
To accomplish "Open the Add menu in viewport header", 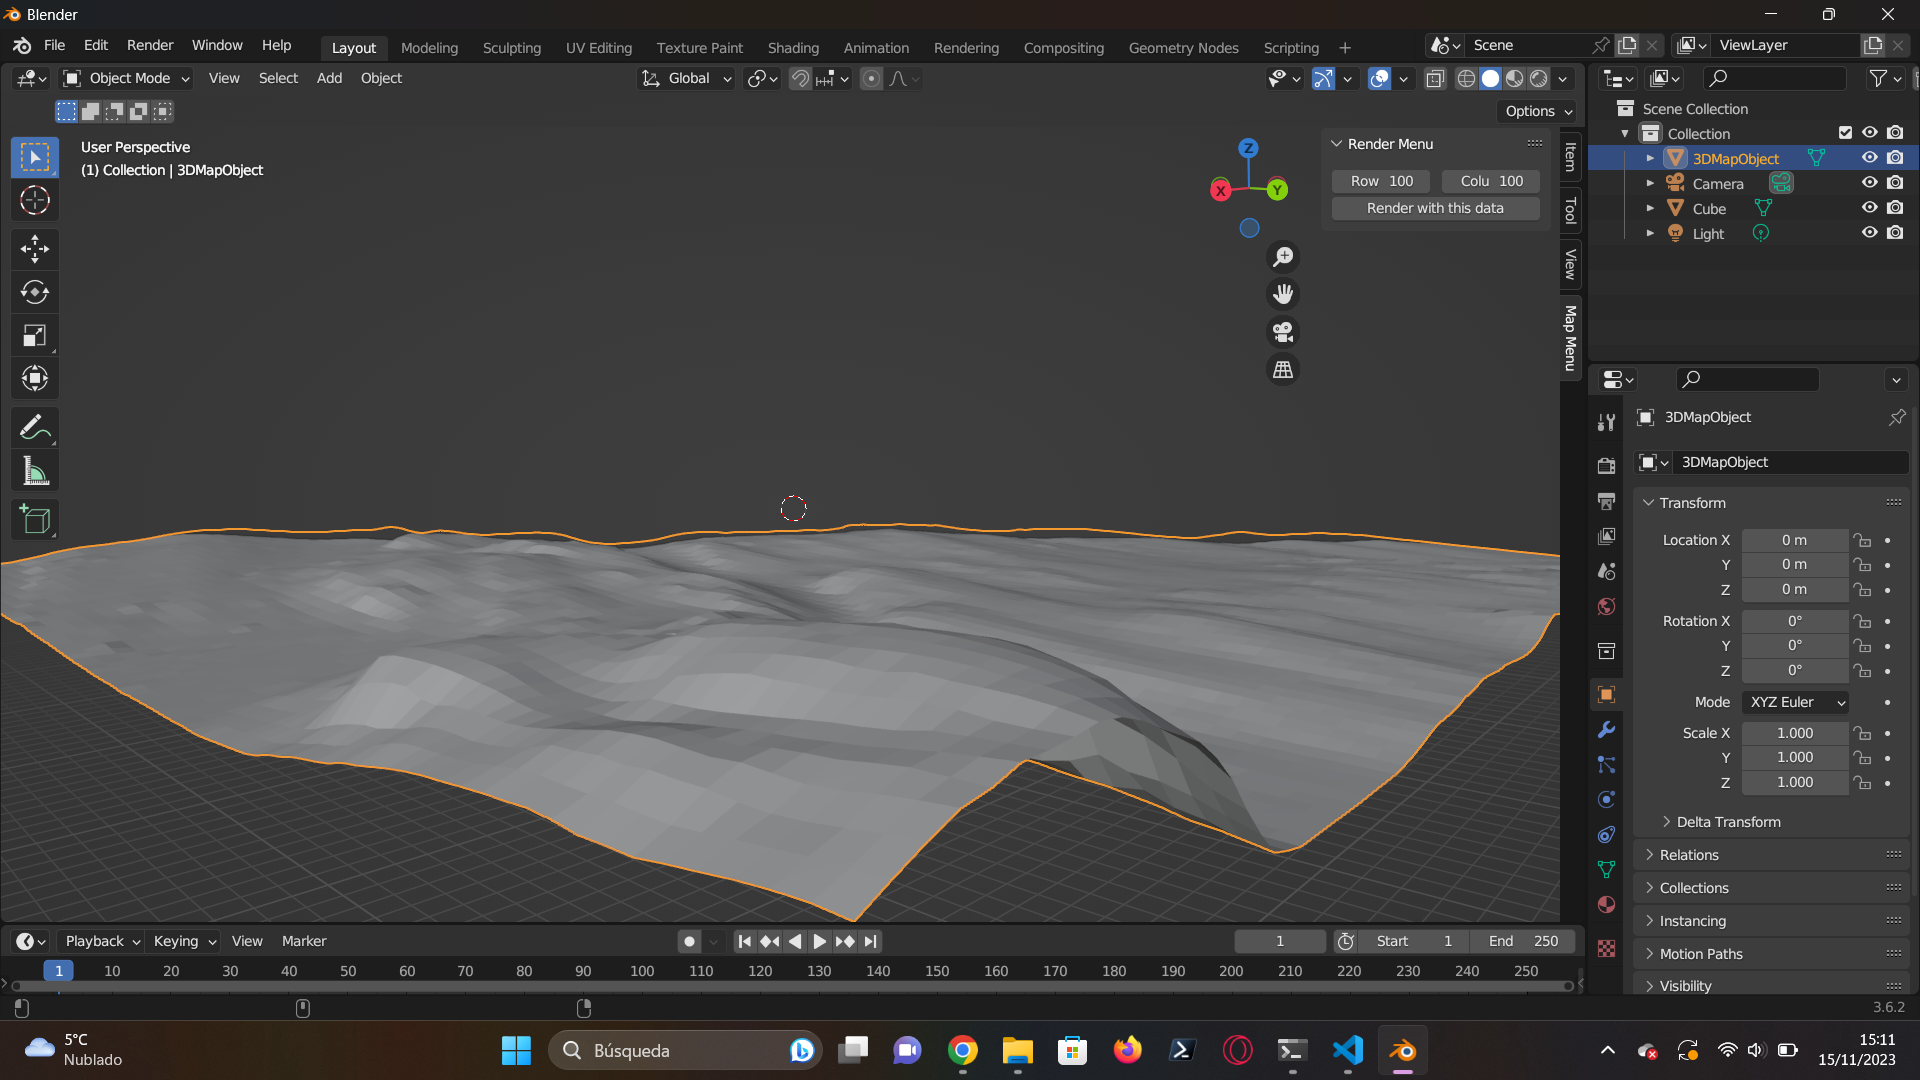I will pos(329,78).
